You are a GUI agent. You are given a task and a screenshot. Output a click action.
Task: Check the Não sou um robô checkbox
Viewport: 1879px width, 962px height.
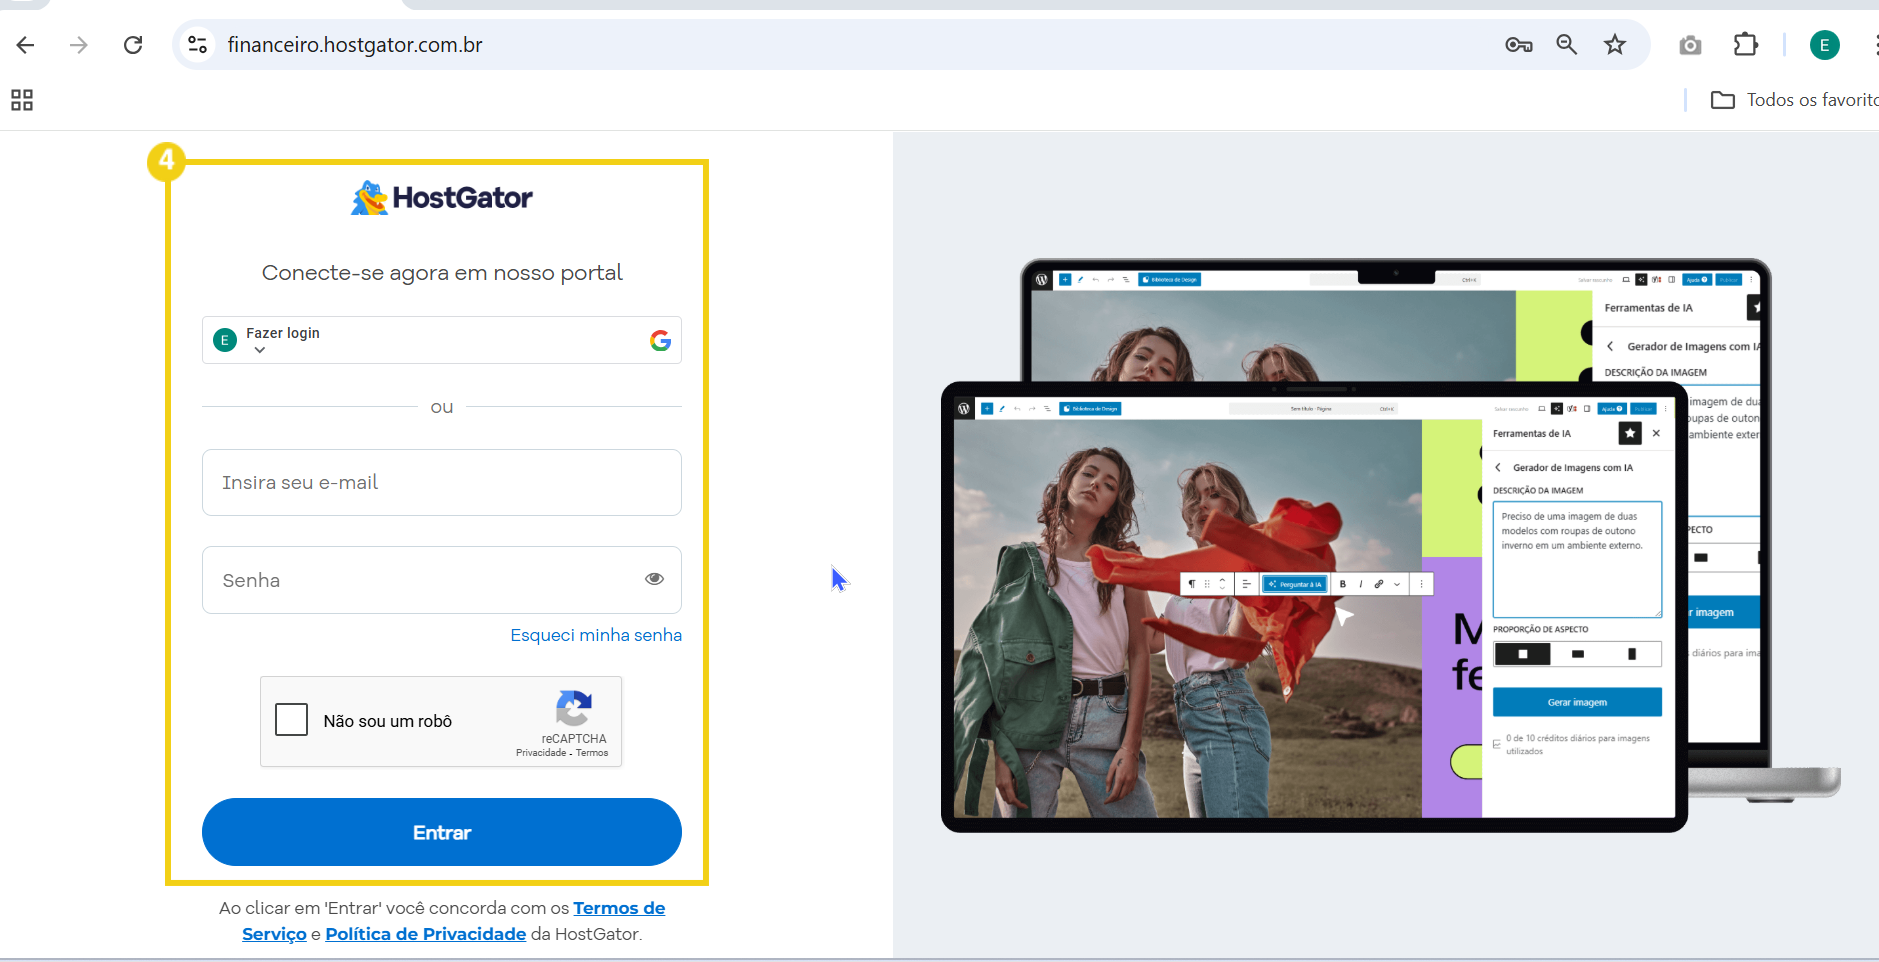tap(291, 720)
